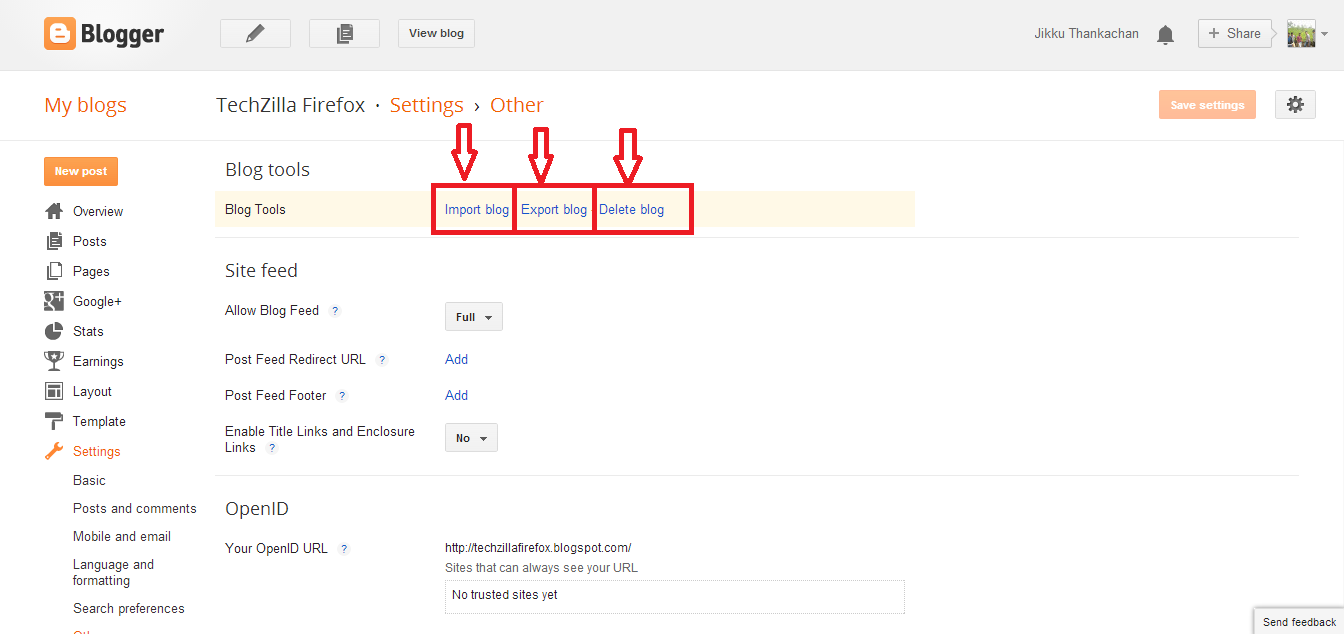Click the Blogger logo icon
Screen dimensions: 1344x634
point(60,34)
